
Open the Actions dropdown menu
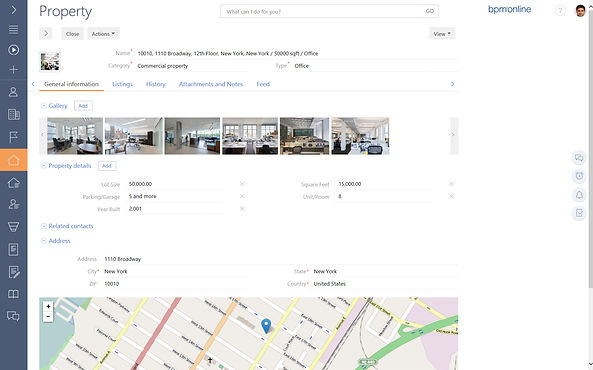point(103,34)
